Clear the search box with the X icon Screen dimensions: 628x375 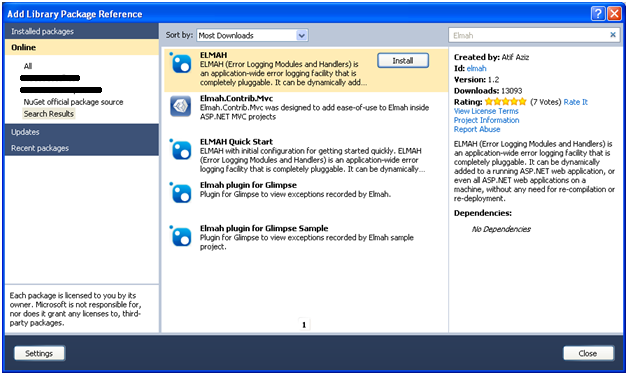[613, 35]
